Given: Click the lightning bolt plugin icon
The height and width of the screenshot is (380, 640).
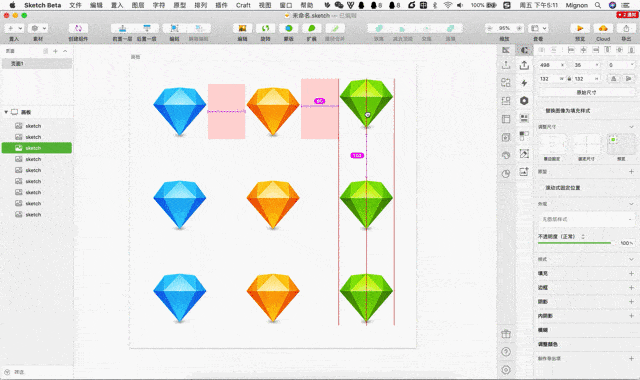Looking at the screenshot, I should [524, 83].
